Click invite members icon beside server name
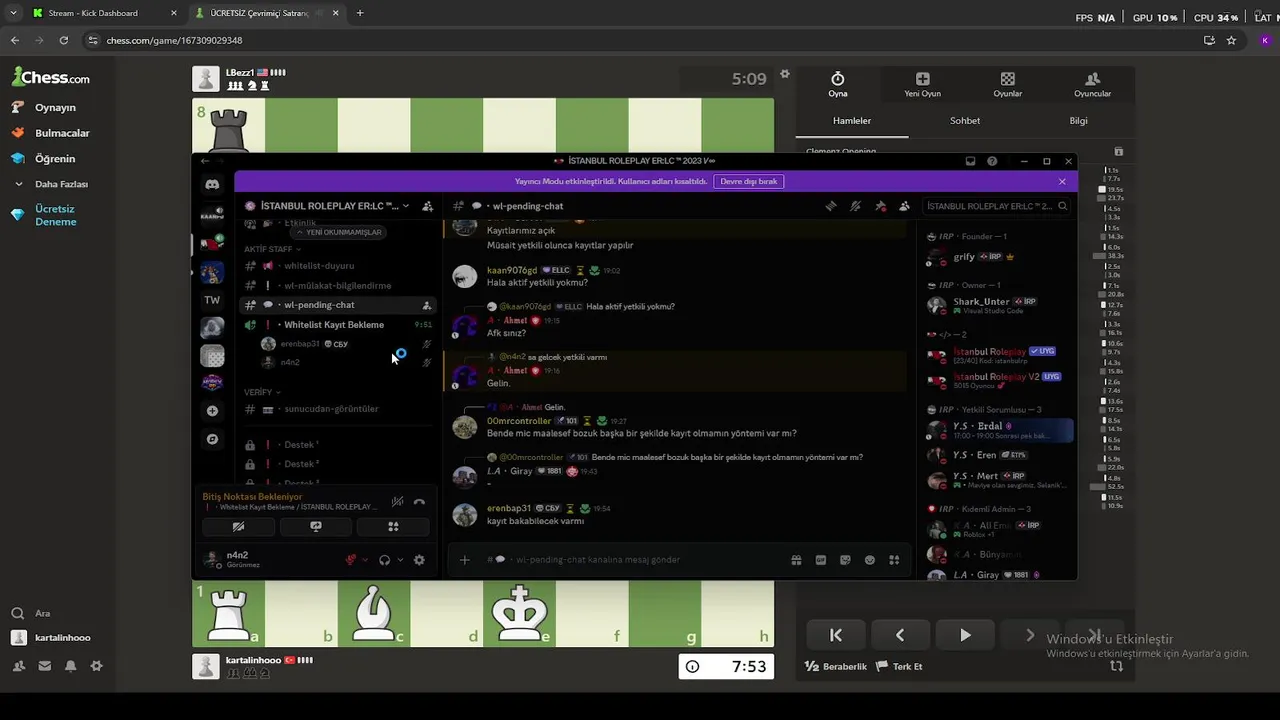 tap(428, 206)
